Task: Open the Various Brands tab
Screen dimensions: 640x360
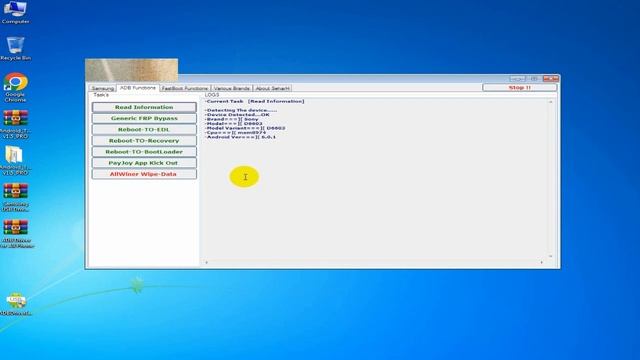Action: (x=231, y=88)
